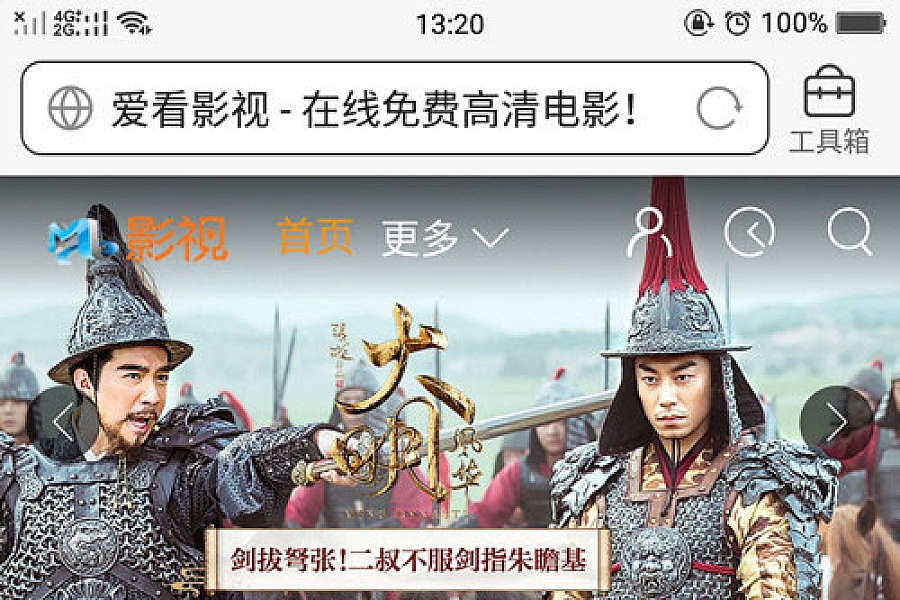Tap the 13:20 clock in status bar

450,24
